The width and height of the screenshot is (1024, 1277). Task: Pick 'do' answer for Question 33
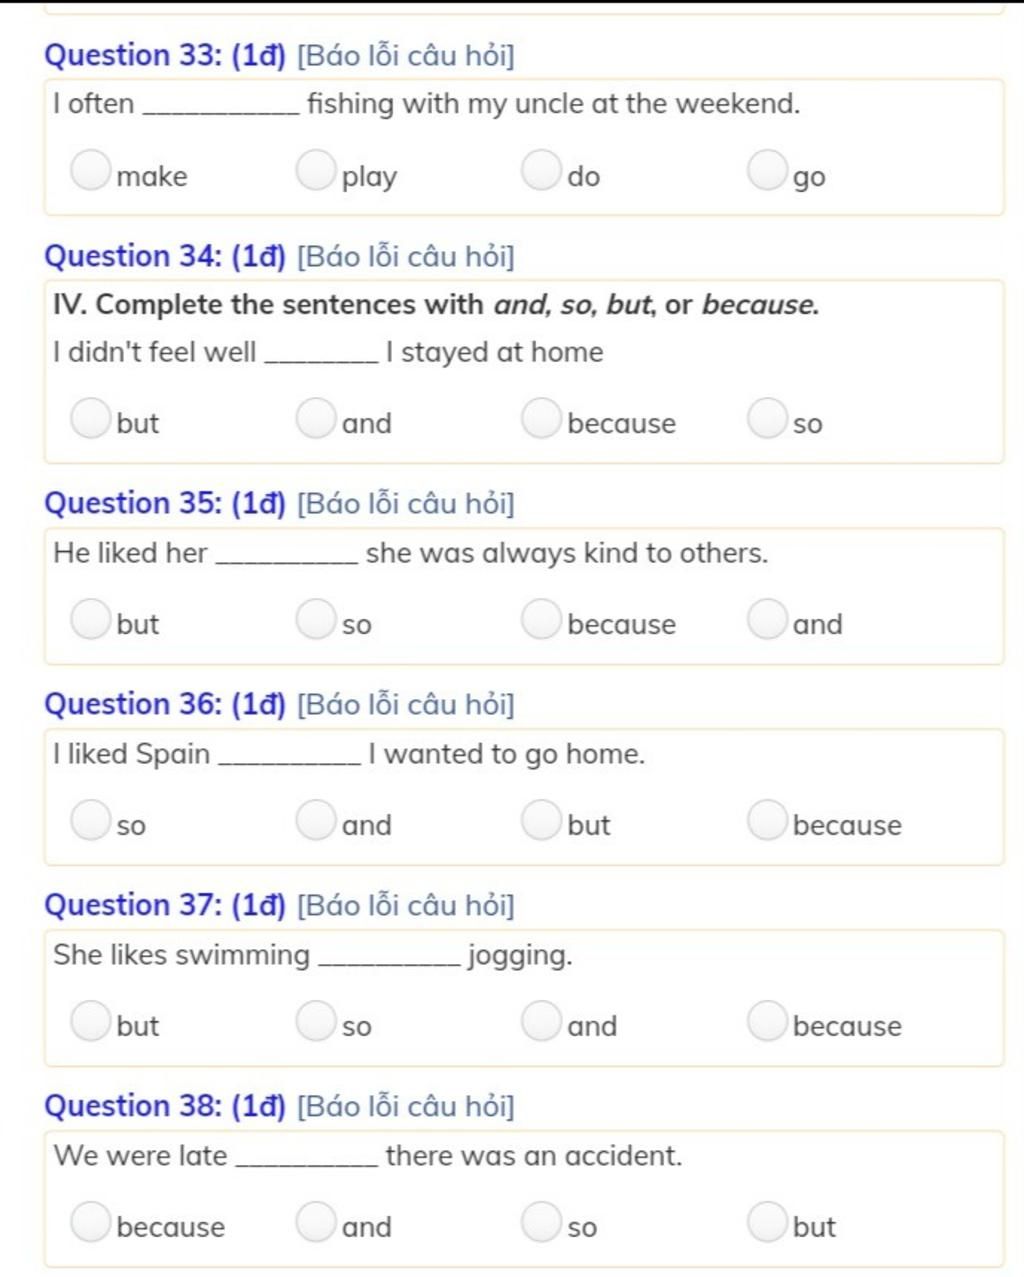[x=541, y=170]
